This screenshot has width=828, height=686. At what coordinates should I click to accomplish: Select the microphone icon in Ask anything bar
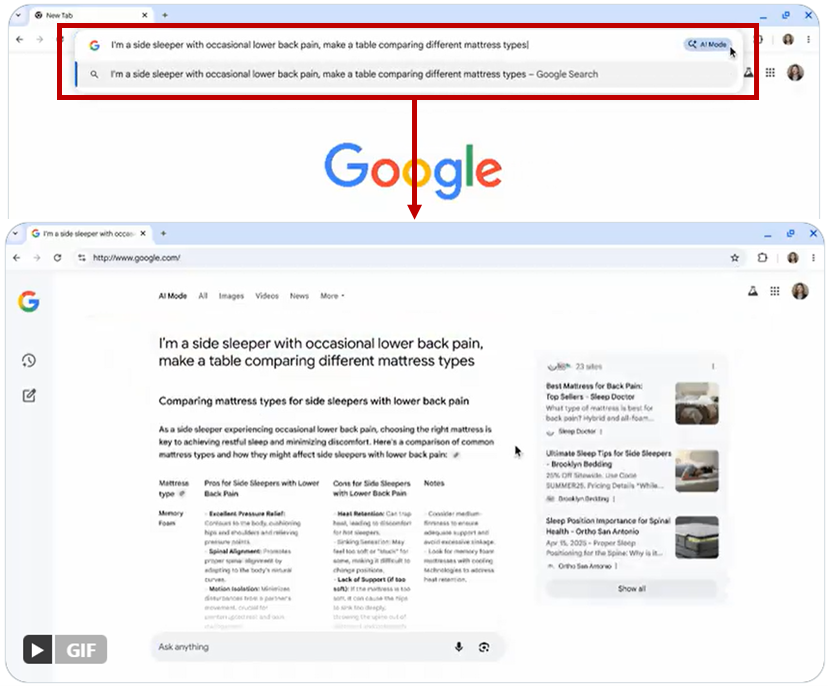(x=461, y=647)
